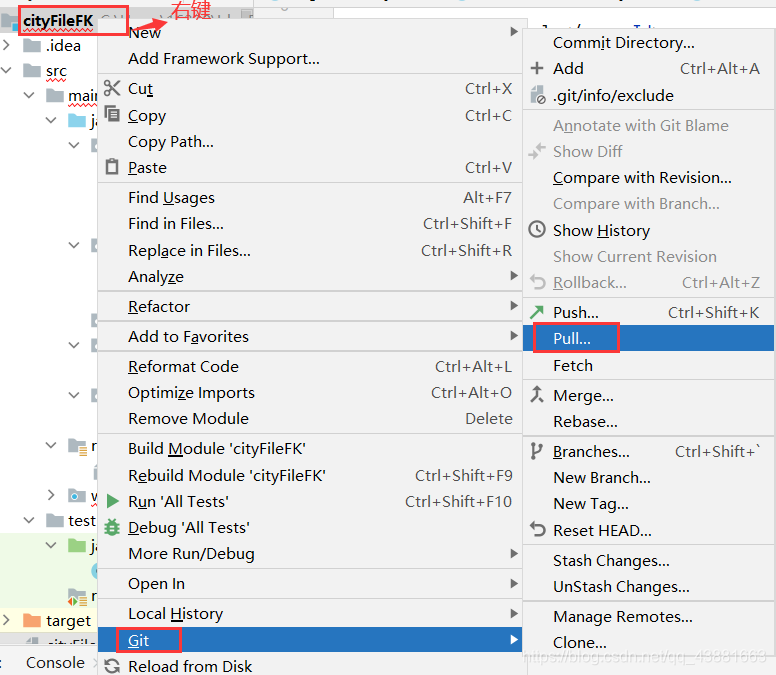
Task: Expand the .idea folder chevron
Action: pos(6,45)
